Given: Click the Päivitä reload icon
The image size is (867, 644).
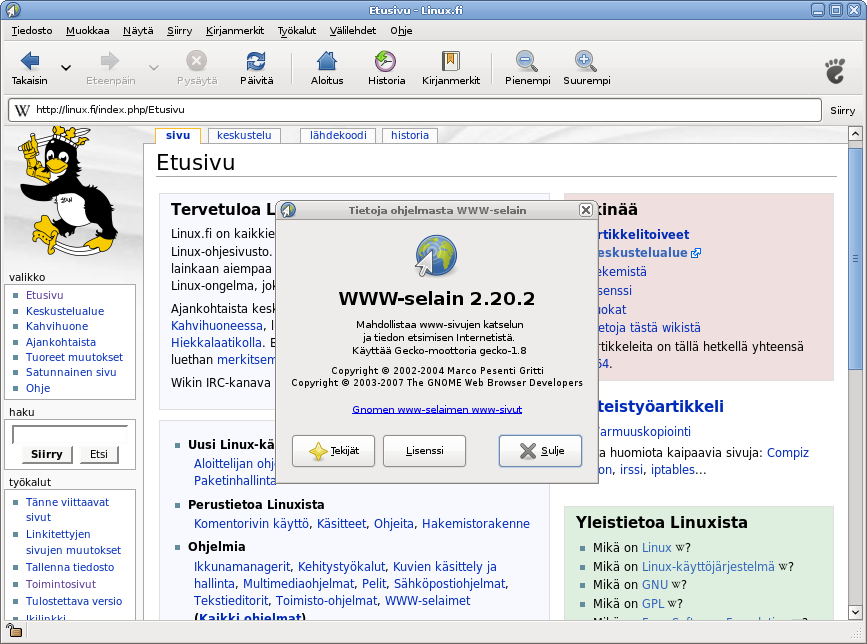Looking at the screenshot, I should point(256,62).
